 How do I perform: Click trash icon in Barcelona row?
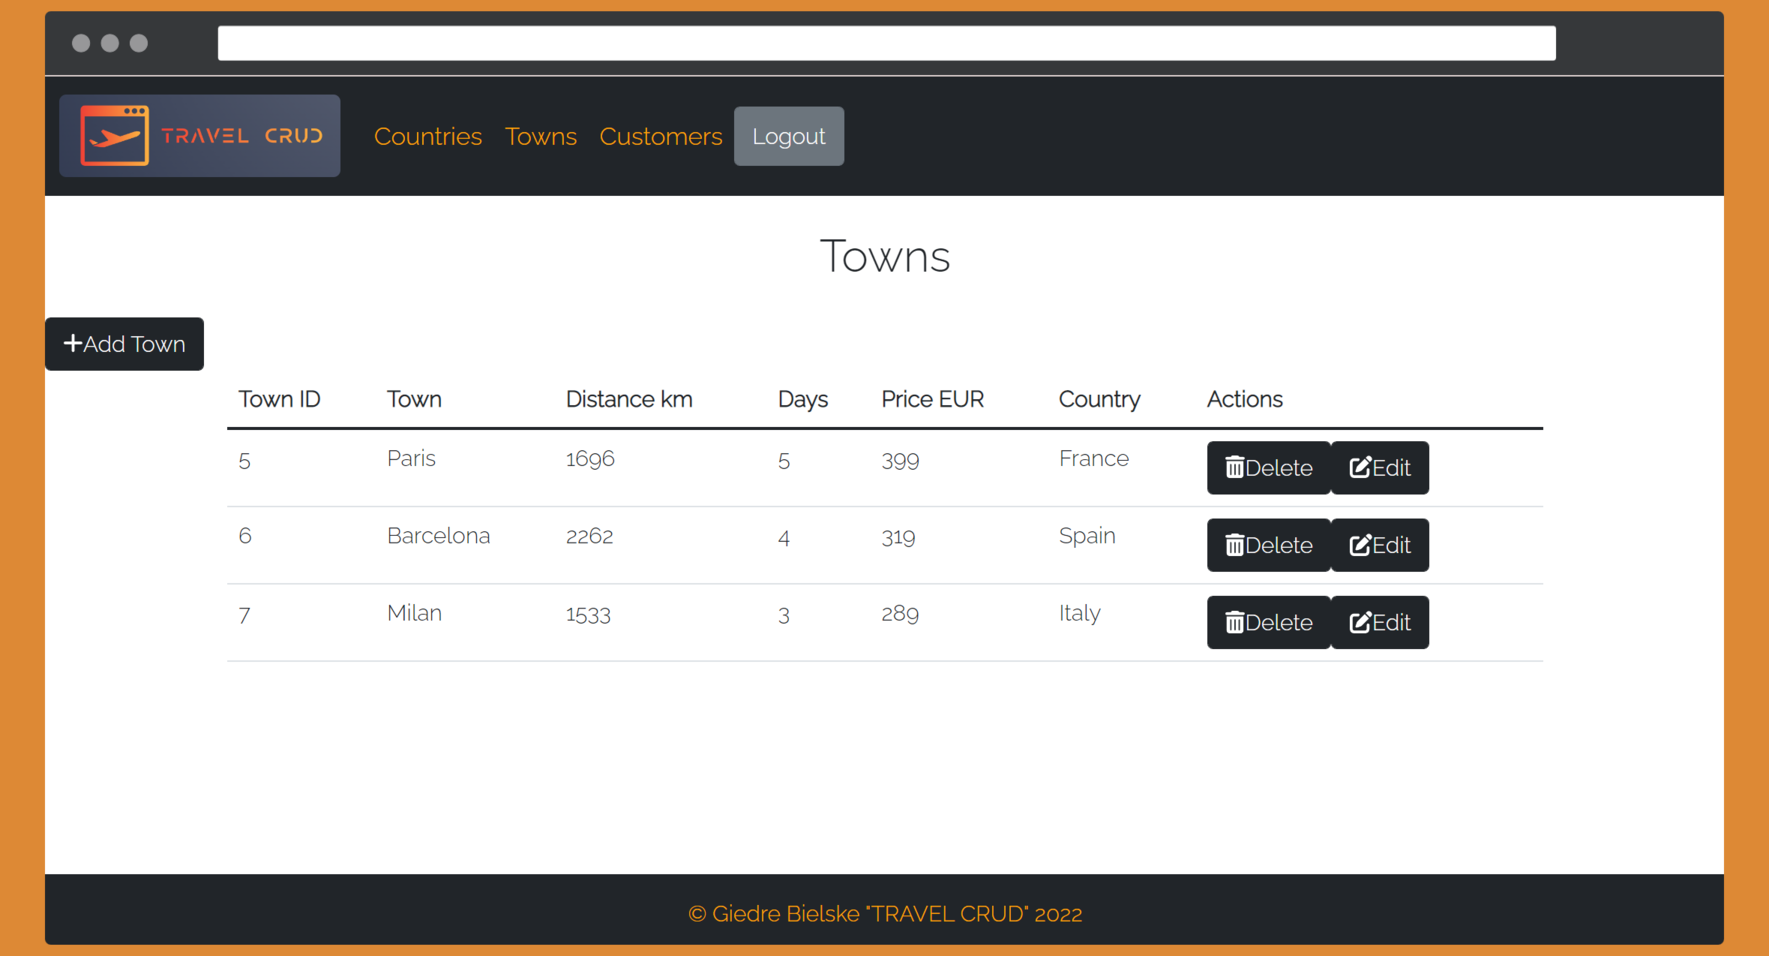[x=1234, y=545]
